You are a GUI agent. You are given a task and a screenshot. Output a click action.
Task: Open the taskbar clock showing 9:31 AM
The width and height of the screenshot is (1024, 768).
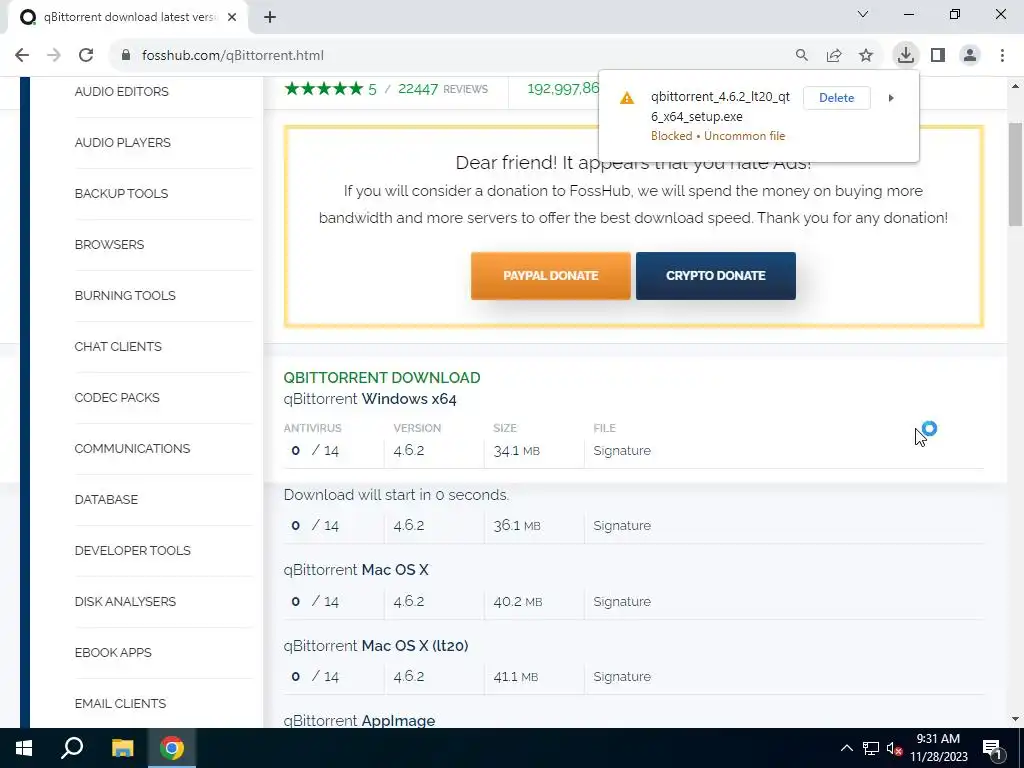pos(938,748)
